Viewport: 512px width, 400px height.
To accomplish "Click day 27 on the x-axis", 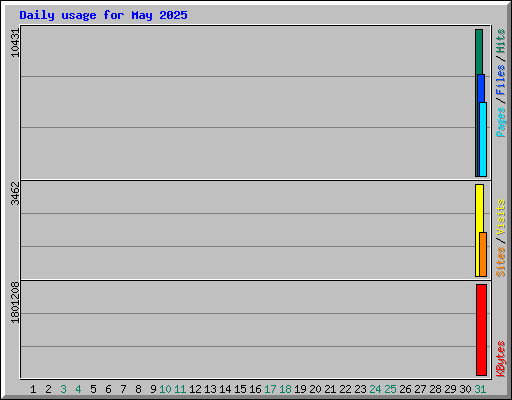I will (x=420, y=389).
